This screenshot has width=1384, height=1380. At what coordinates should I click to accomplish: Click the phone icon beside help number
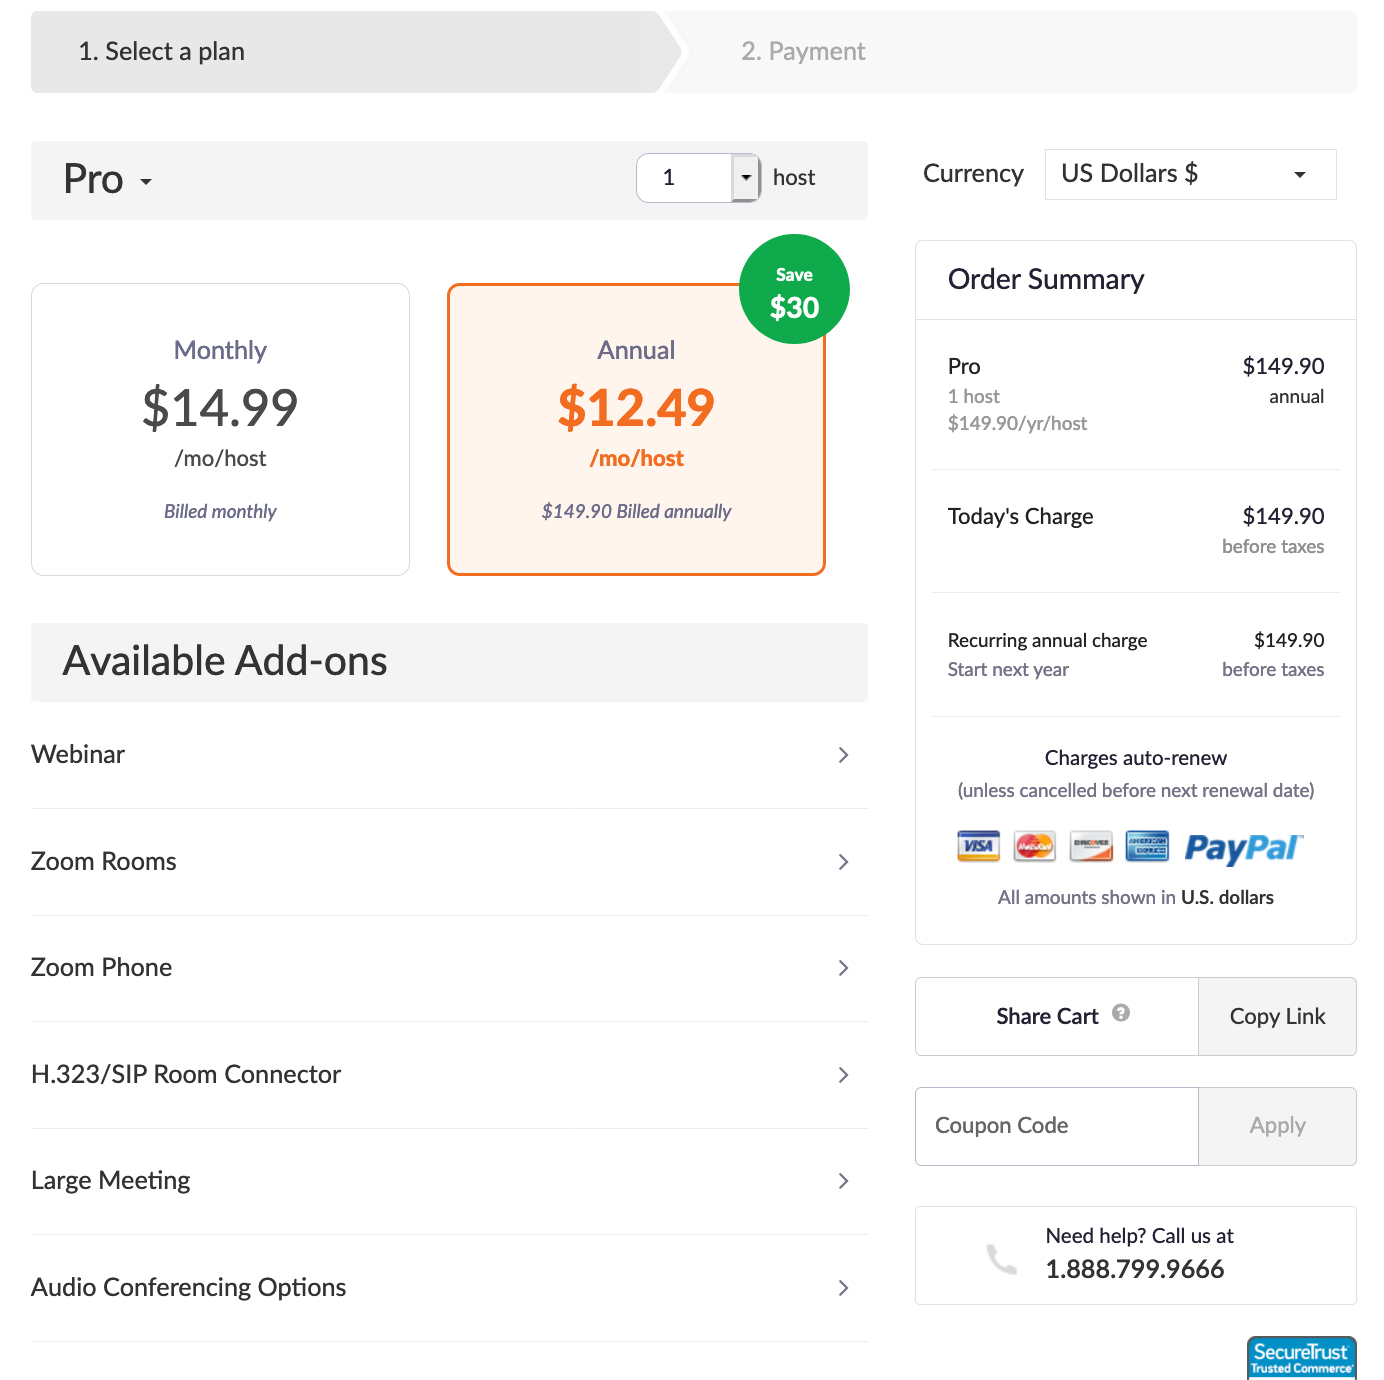tap(1001, 1258)
